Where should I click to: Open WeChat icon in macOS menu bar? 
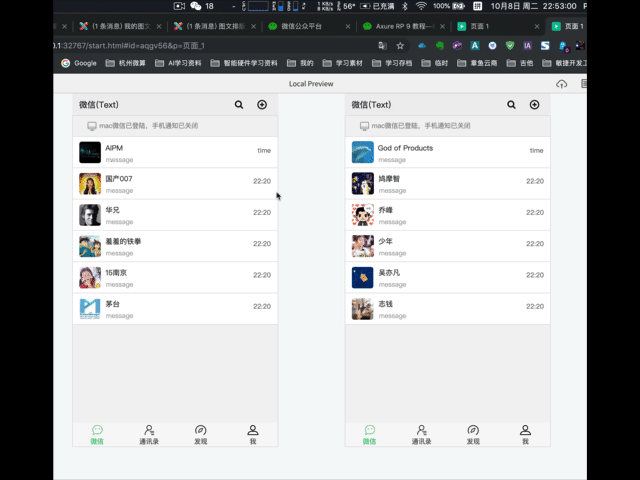[x=196, y=6]
